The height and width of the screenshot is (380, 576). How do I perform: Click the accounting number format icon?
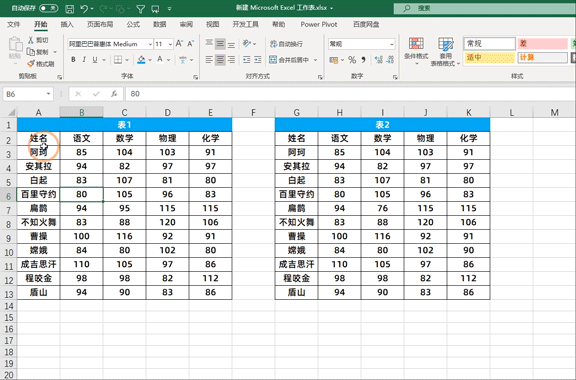pyautogui.click(x=333, y=60)
